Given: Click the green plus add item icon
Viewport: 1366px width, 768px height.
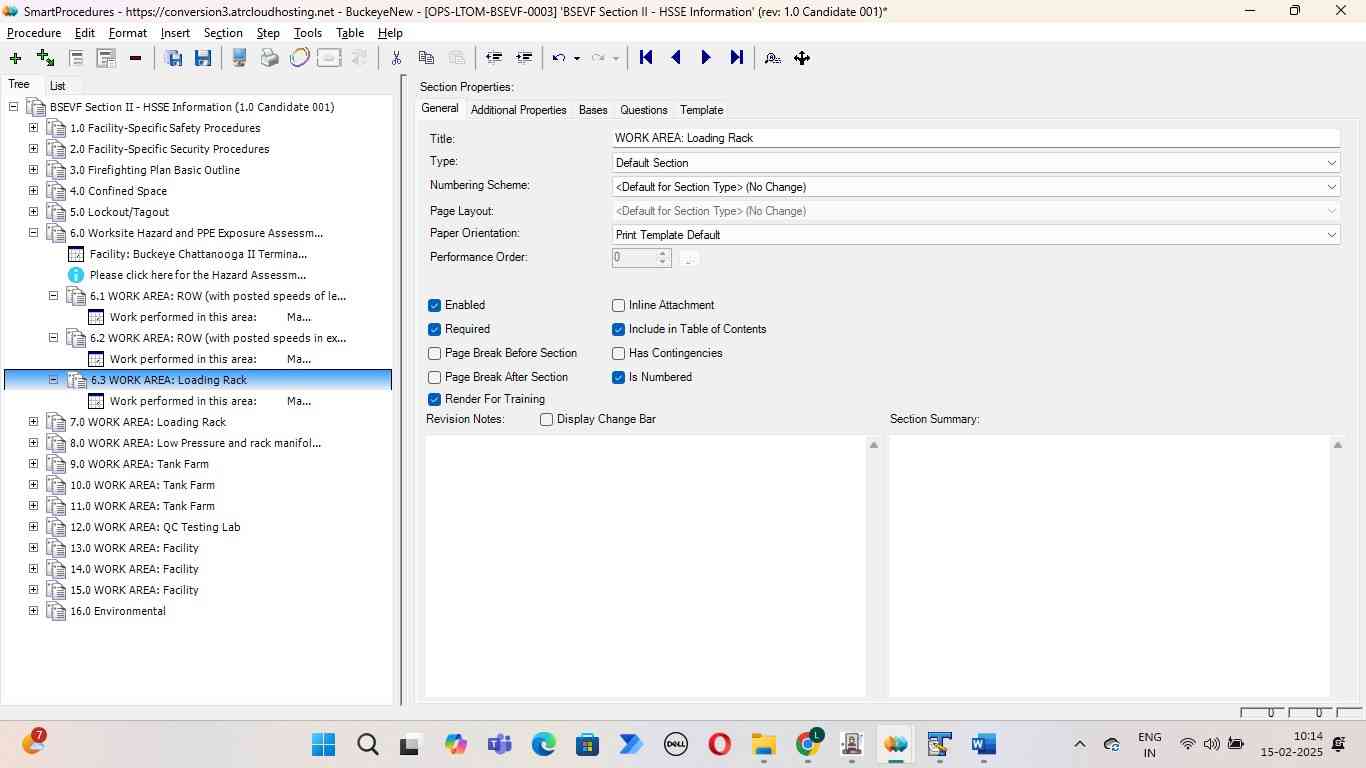Looking at the screenshot, I should [x=15, y=58].
